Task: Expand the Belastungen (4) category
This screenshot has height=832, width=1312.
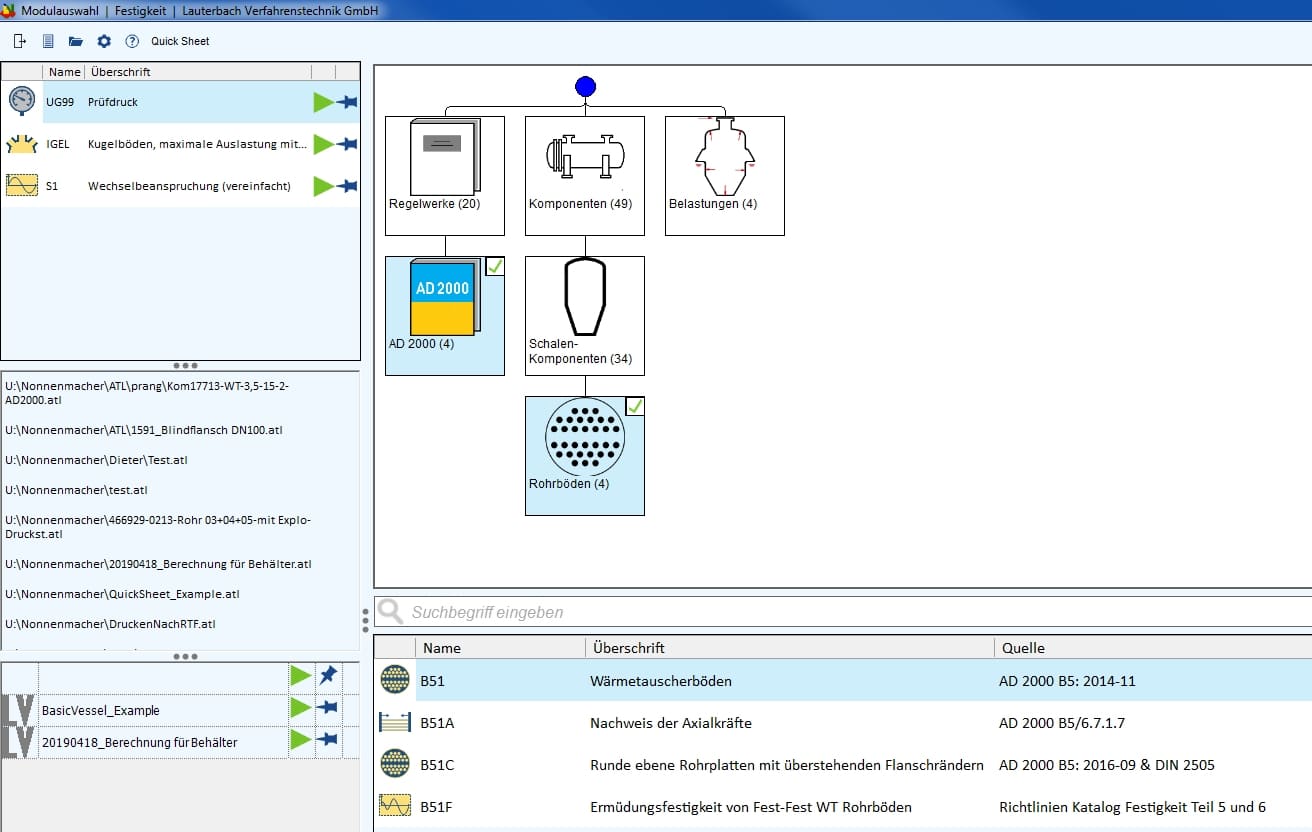Action: point(725,175)
